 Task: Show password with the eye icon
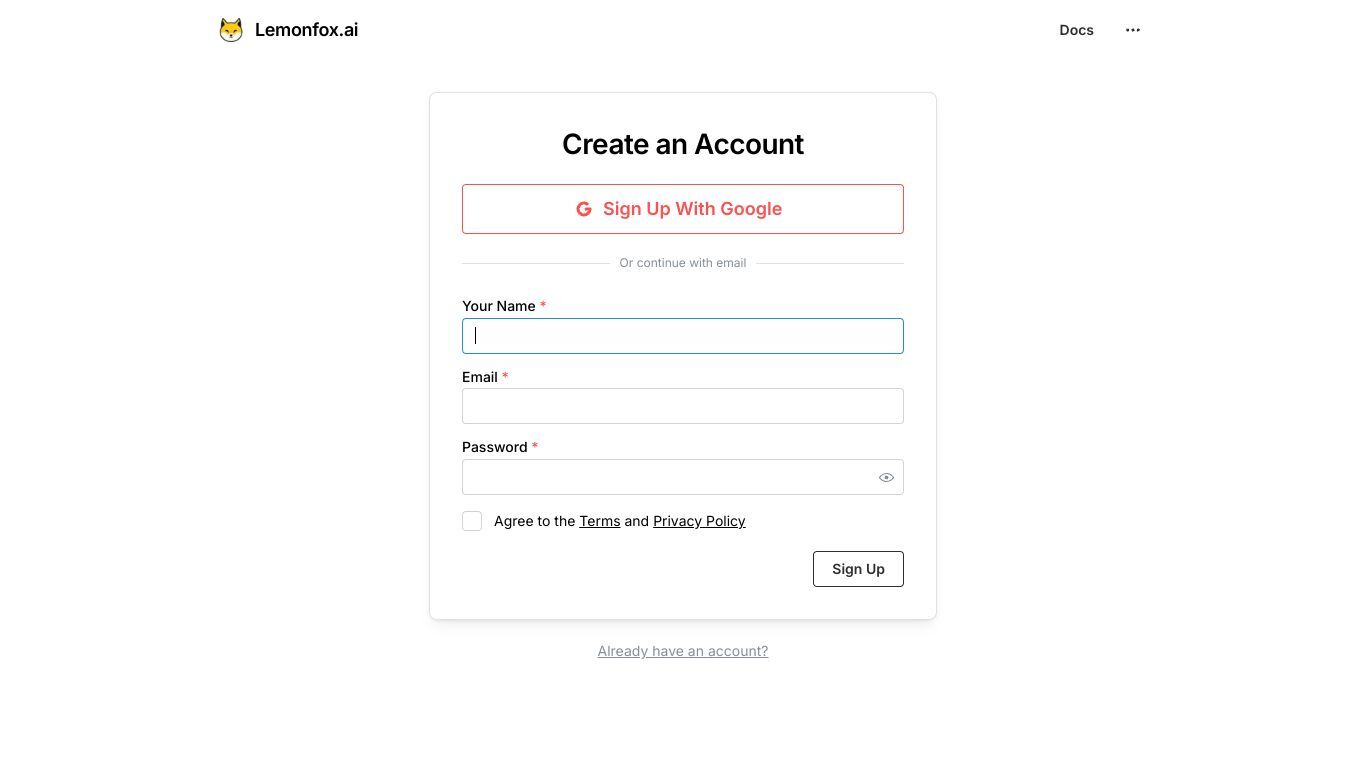(886, 478)
